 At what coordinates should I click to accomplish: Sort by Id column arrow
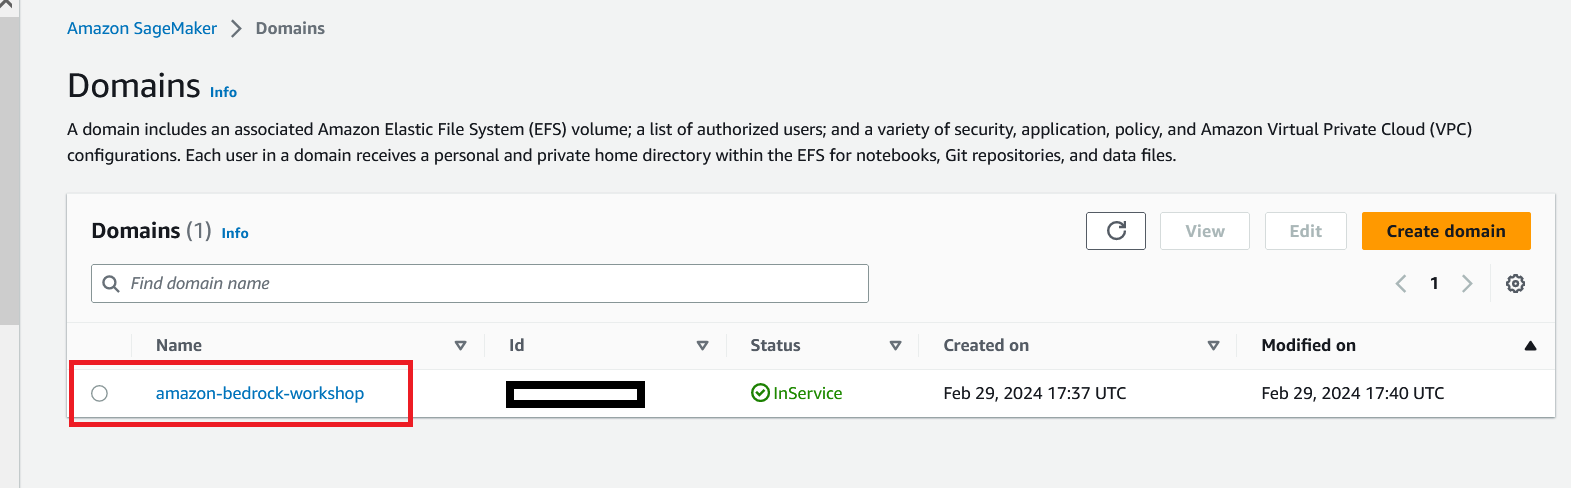(702, 346)
